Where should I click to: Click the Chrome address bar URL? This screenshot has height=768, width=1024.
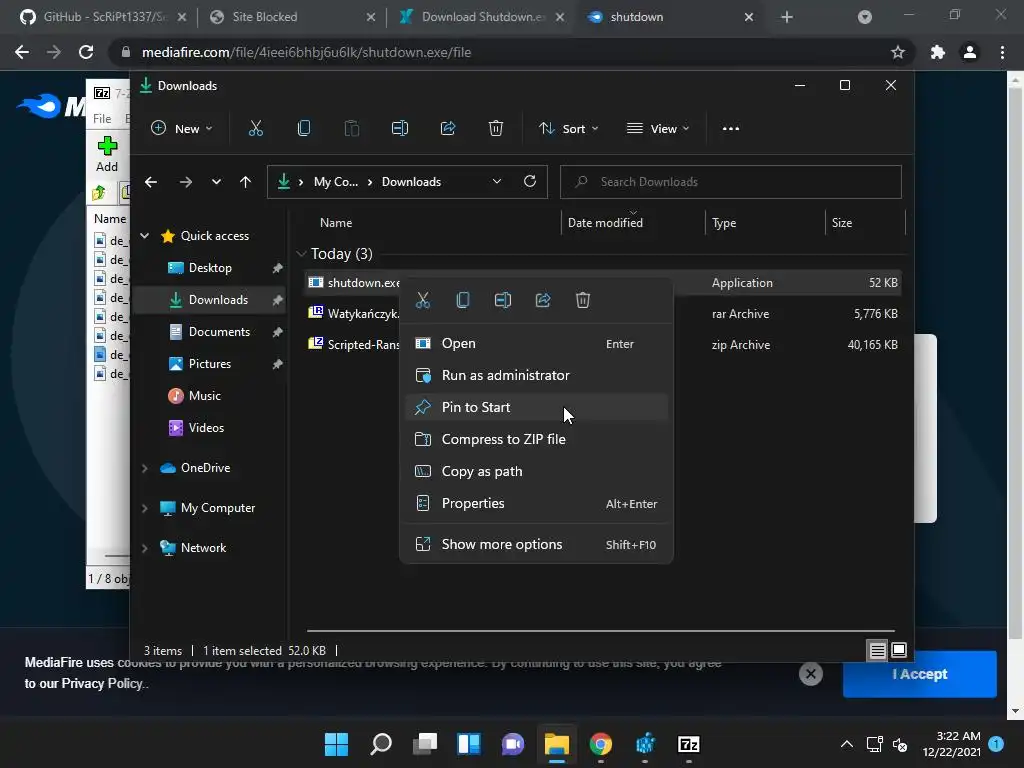306,52
